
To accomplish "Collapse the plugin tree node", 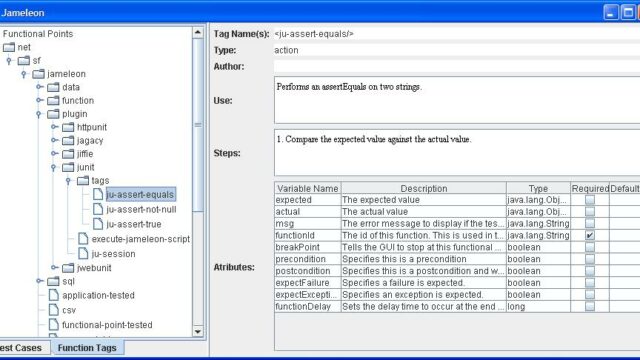I will 39,114.
